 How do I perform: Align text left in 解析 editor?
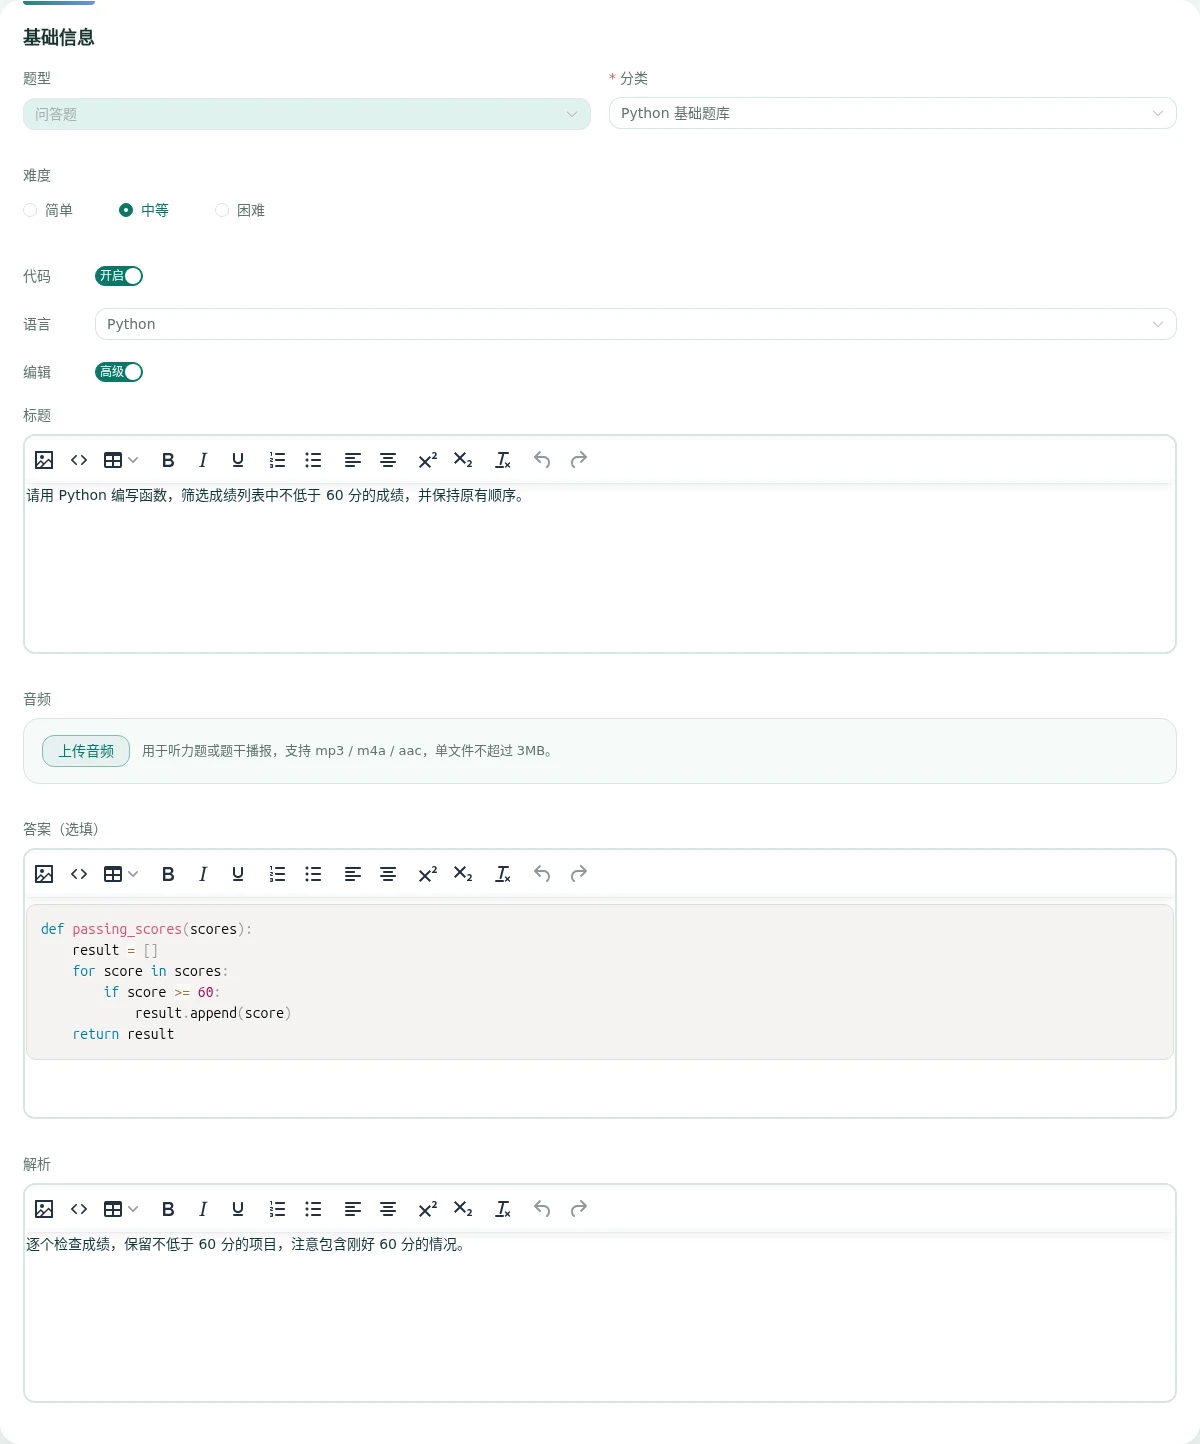pos(353,1209)
